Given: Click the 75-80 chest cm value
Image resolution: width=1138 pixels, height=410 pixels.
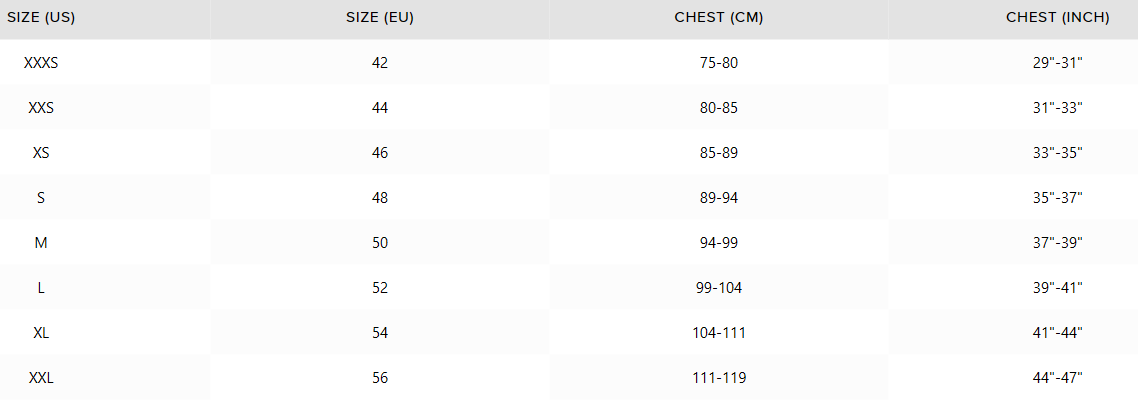Looking at the screenshot, I should coord(719,63).
